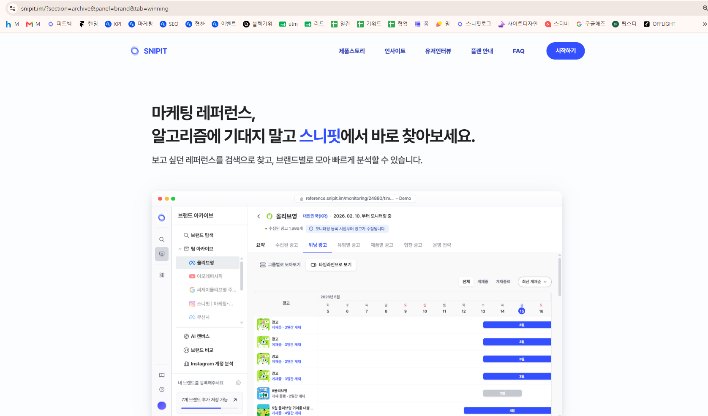Screen dimensions: 708x416
Task: Click the demo panel vertical scrollbar
Action: [560, 276]
